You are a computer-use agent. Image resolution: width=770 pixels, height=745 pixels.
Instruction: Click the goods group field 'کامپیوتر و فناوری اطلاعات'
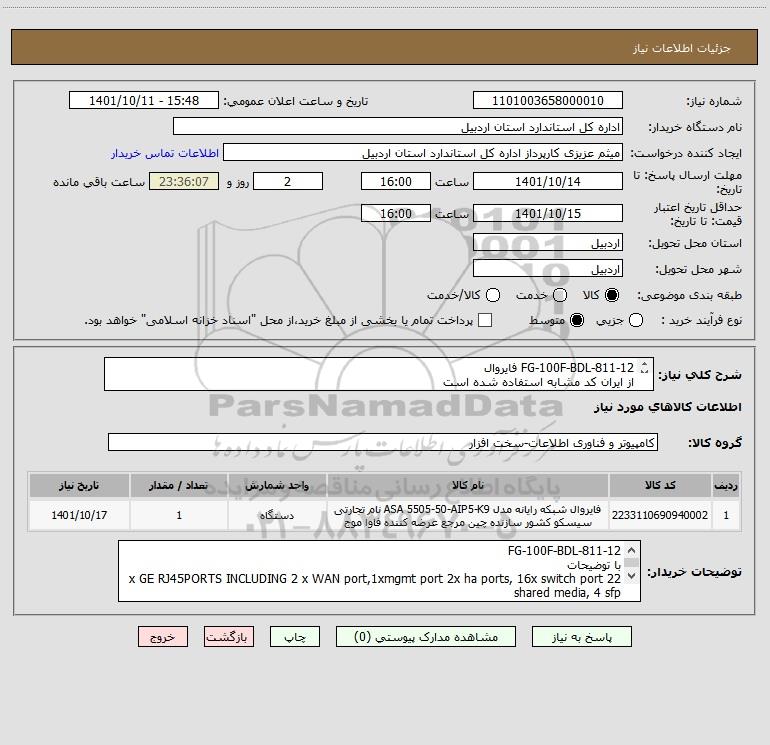(x=383, y=442)
